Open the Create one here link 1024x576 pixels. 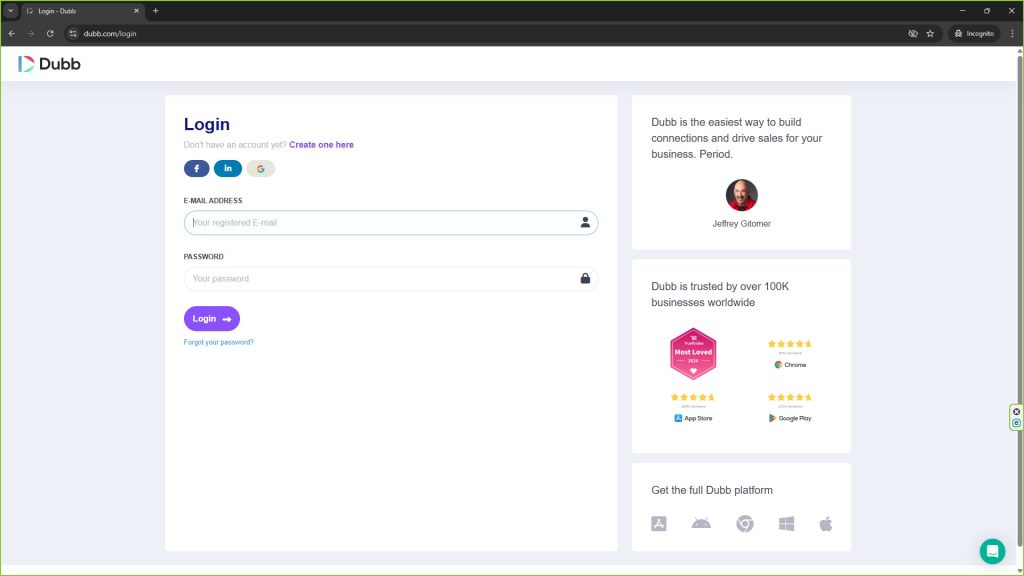click(x=321, y=145)
